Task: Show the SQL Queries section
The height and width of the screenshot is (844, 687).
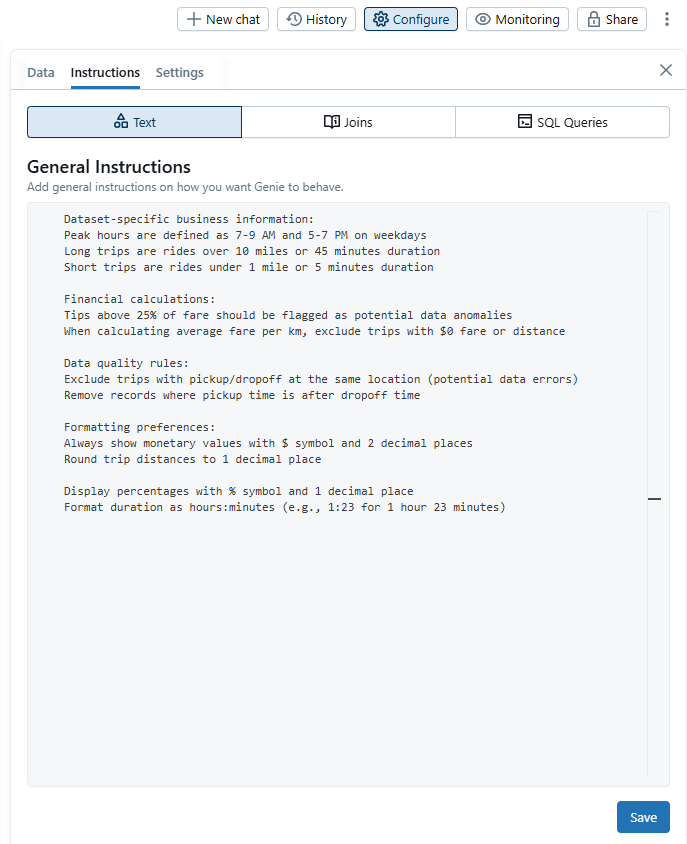Action: (x=562, y=122)
